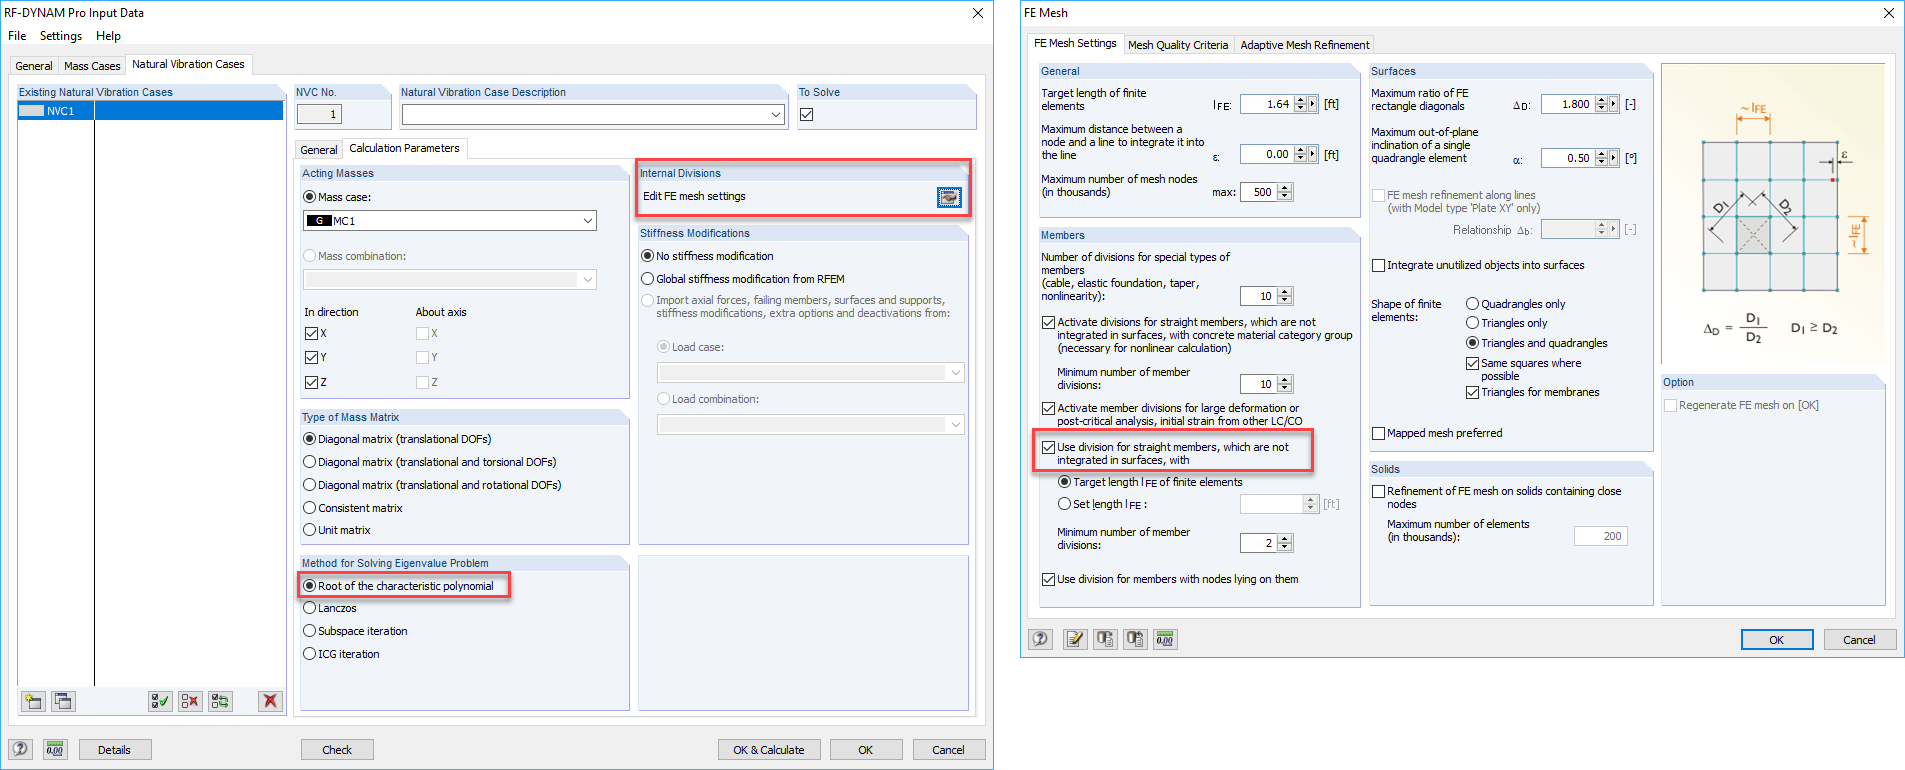Open units and decimals in RF-DYNAM window

(x=55, y=749)
